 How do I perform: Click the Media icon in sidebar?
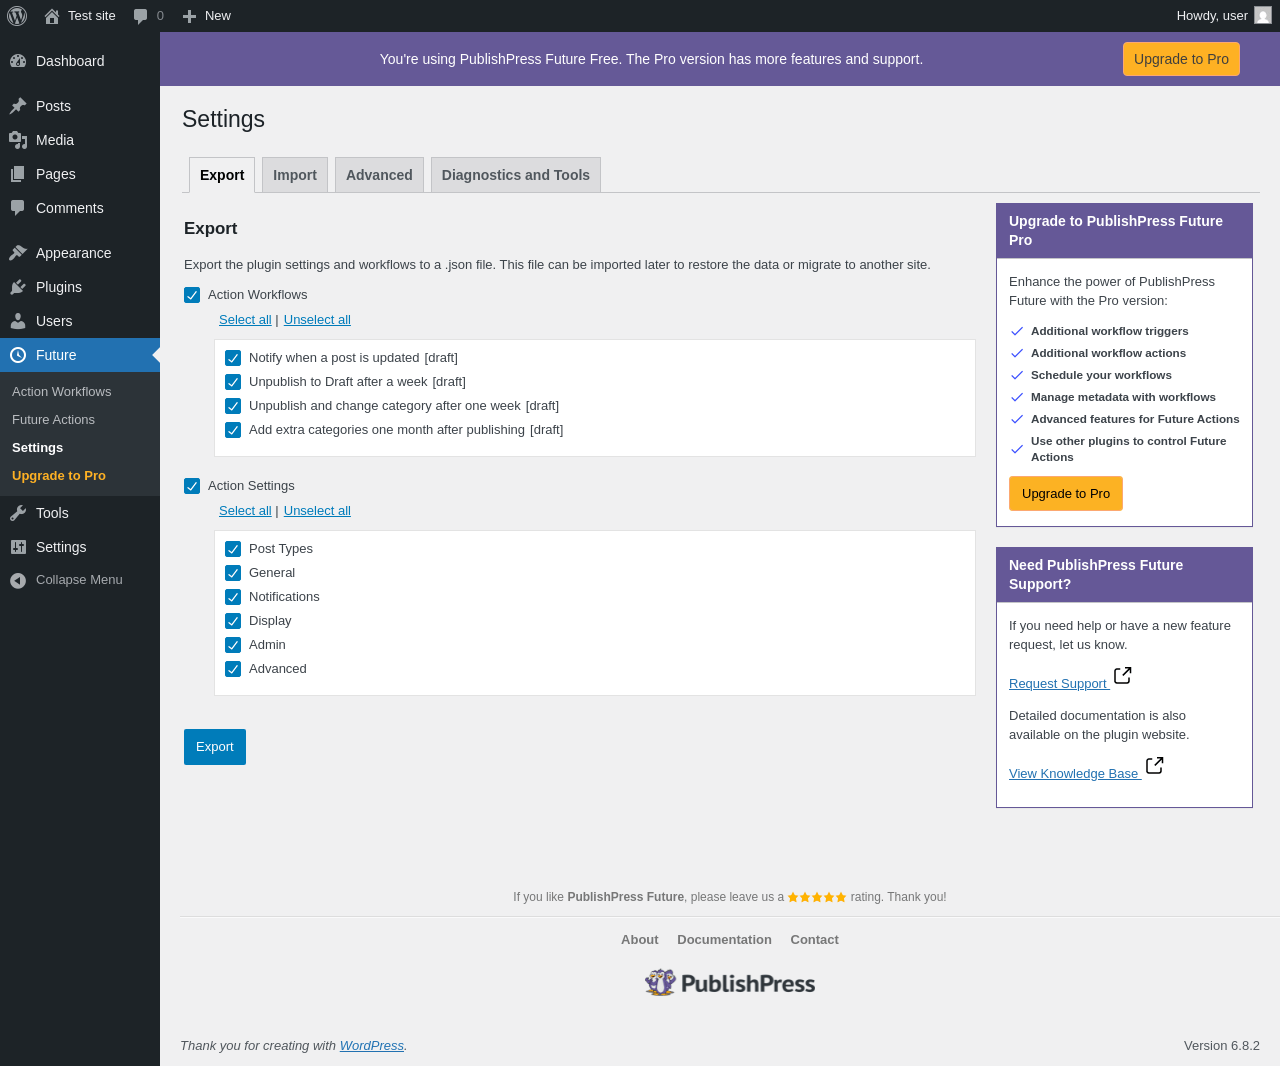click(x=18, y=140)
